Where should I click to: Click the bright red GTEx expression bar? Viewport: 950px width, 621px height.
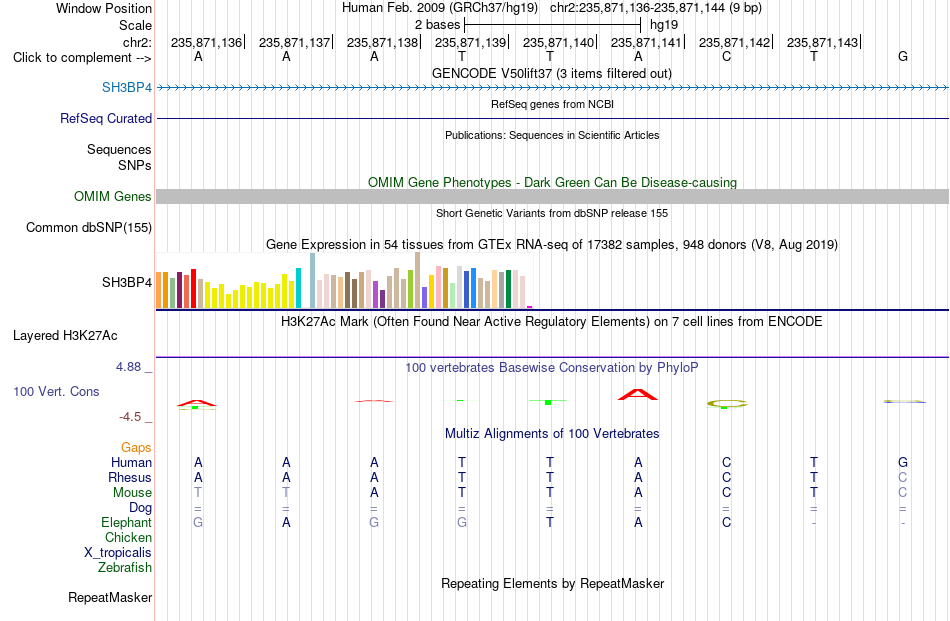point(193,288)
